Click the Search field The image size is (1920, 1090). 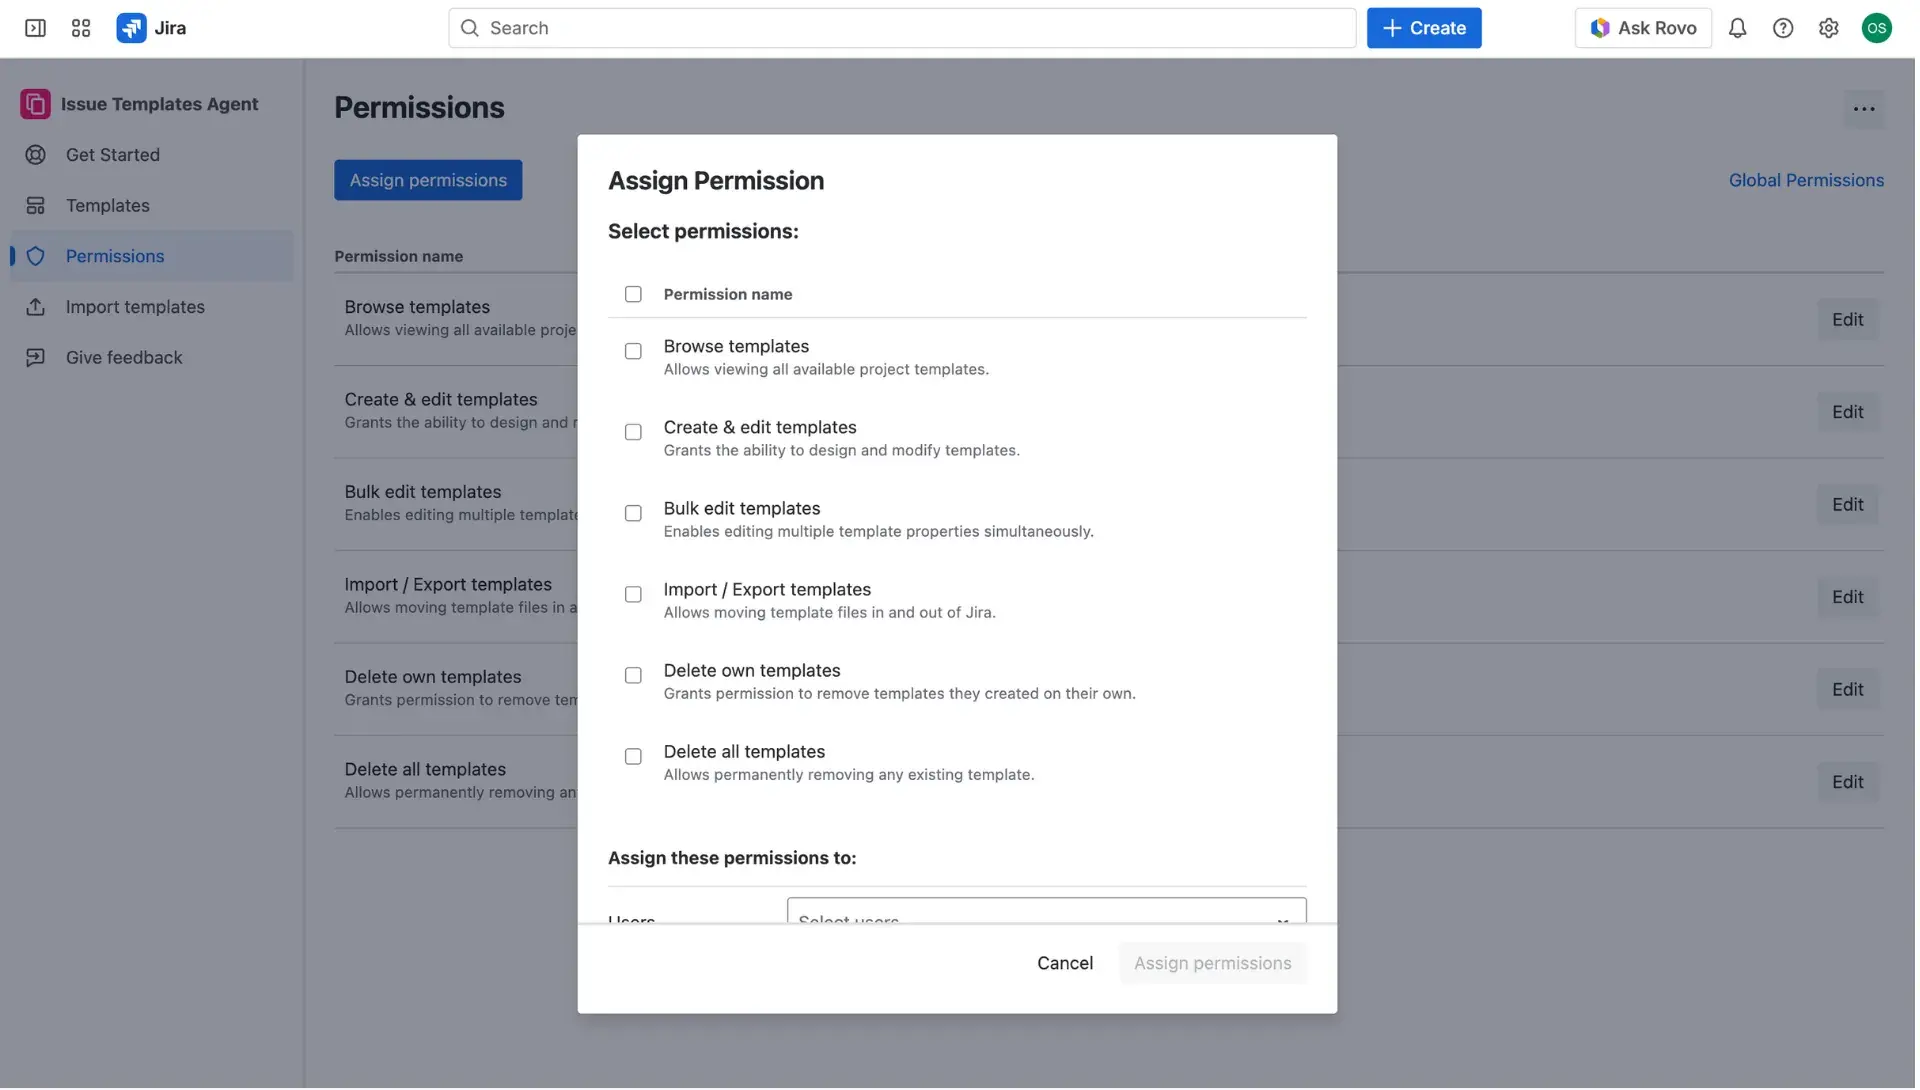click(900, 27)
